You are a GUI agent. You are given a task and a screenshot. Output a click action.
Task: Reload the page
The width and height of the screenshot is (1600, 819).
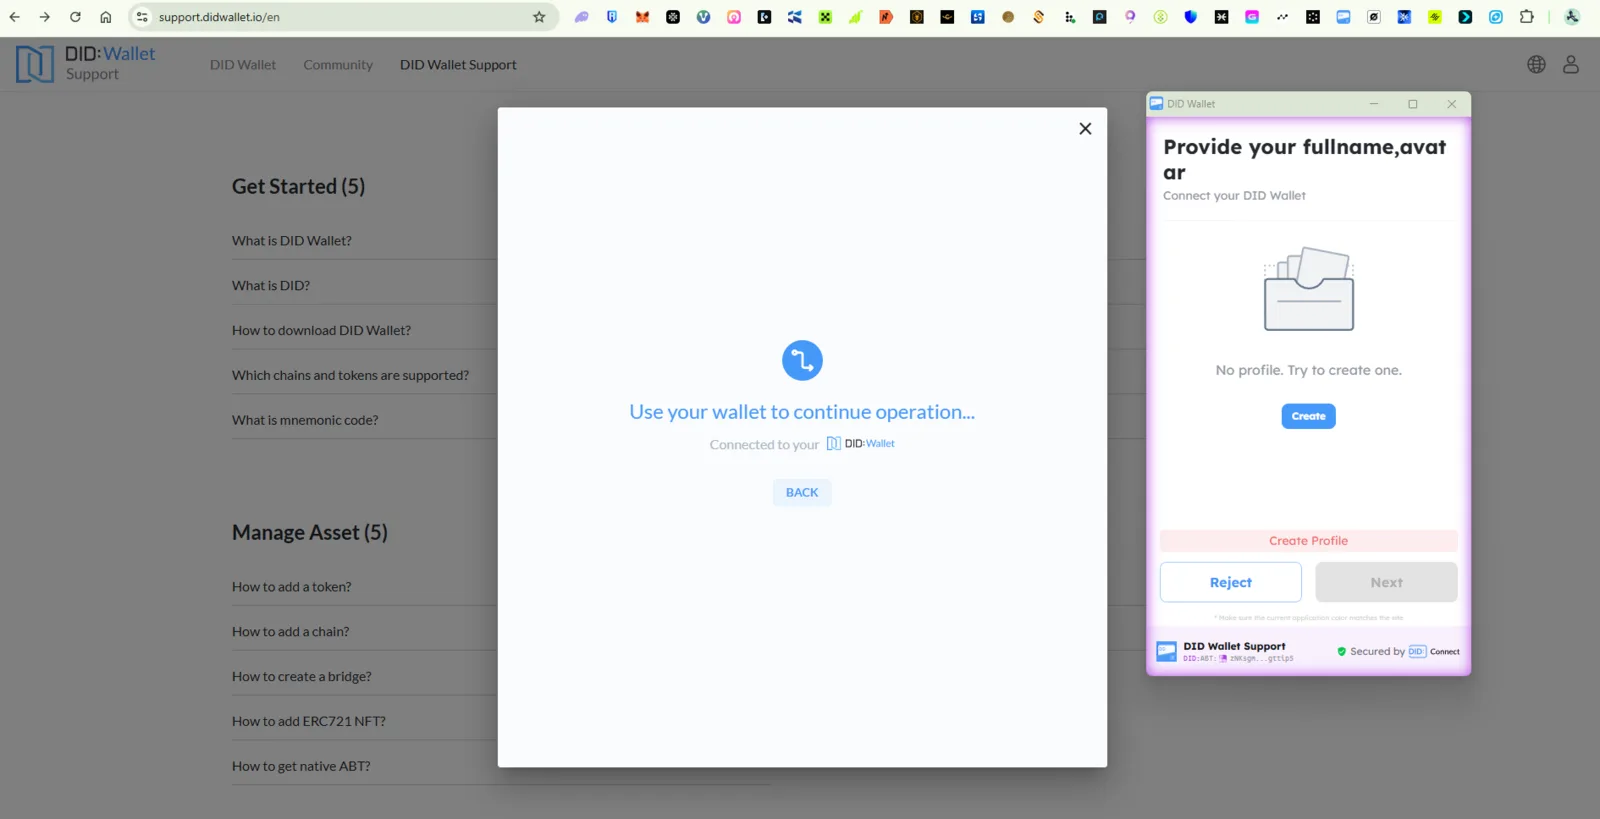point(75,17)
